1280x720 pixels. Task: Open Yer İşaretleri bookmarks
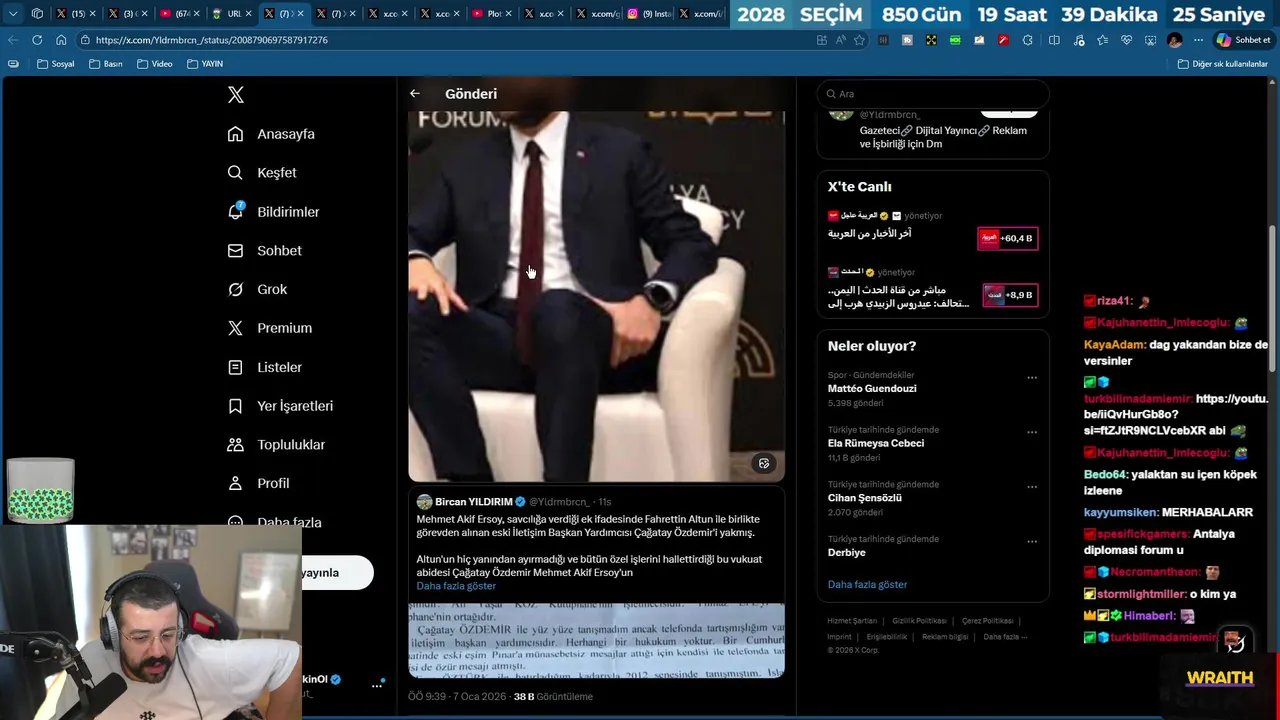click(x=280, y=406)
